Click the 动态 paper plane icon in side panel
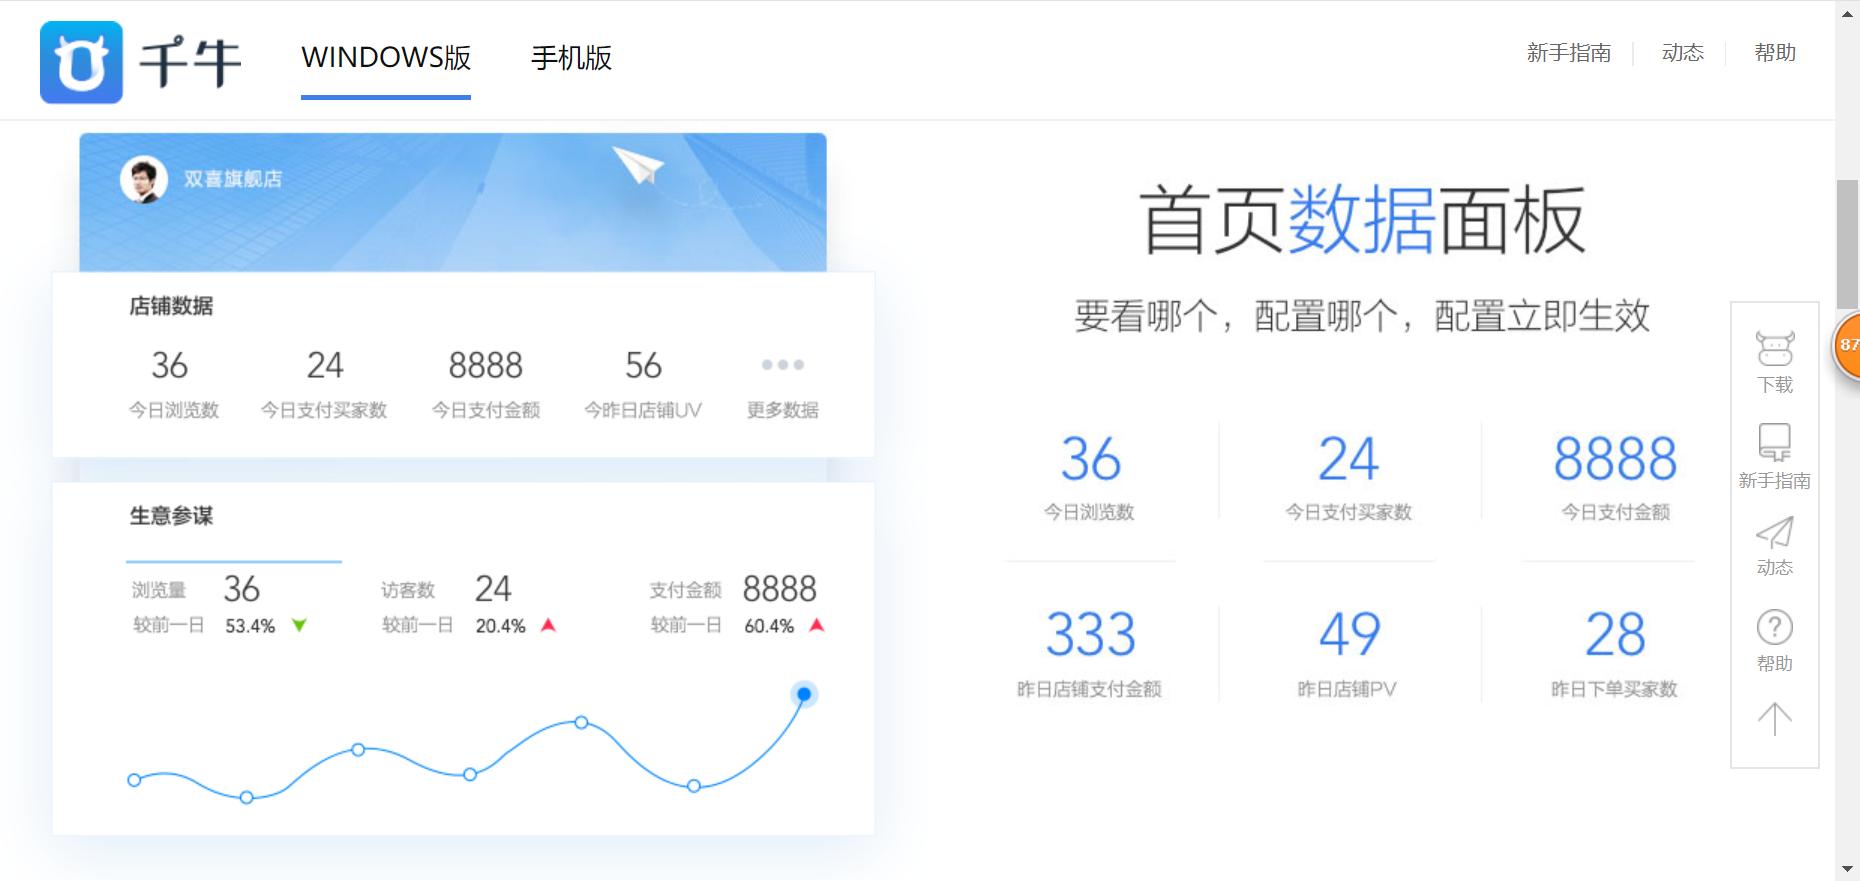The height and width of the screenshot is (881, 1860). tap(1775, 532)
